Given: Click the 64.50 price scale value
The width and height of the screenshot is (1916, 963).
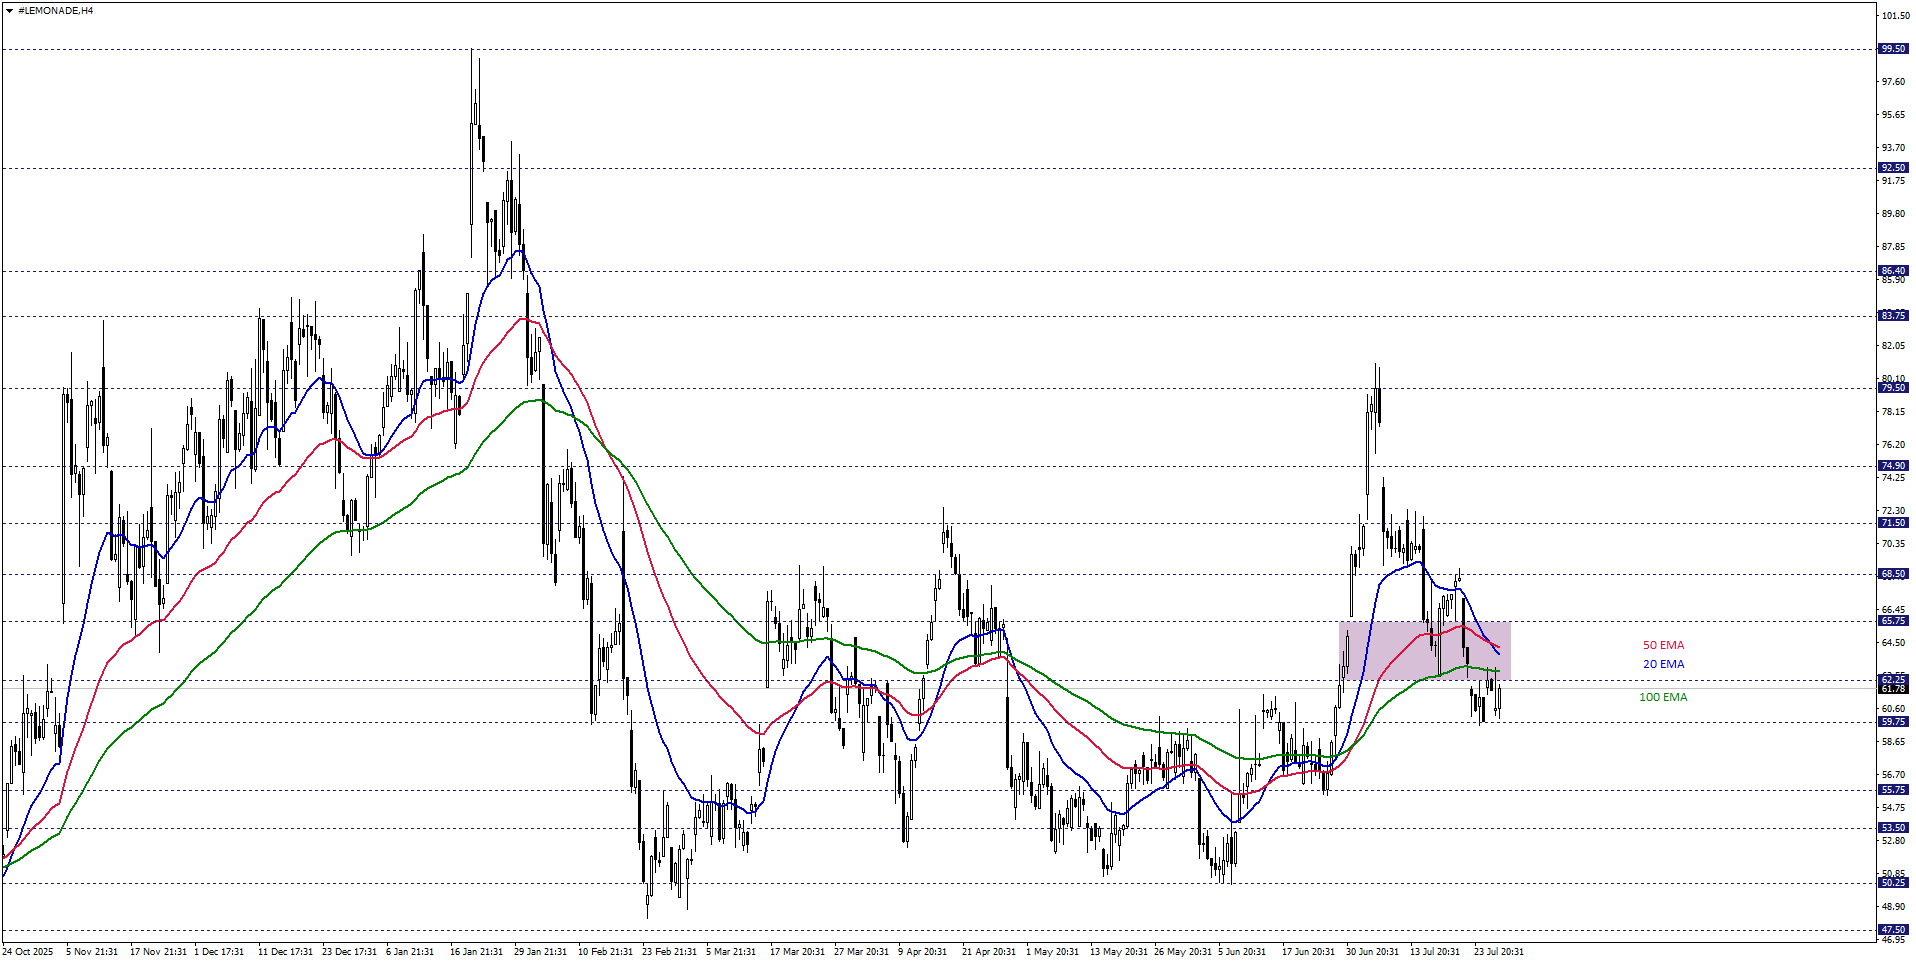Looking at the screenshot, I should (1893, 643).
